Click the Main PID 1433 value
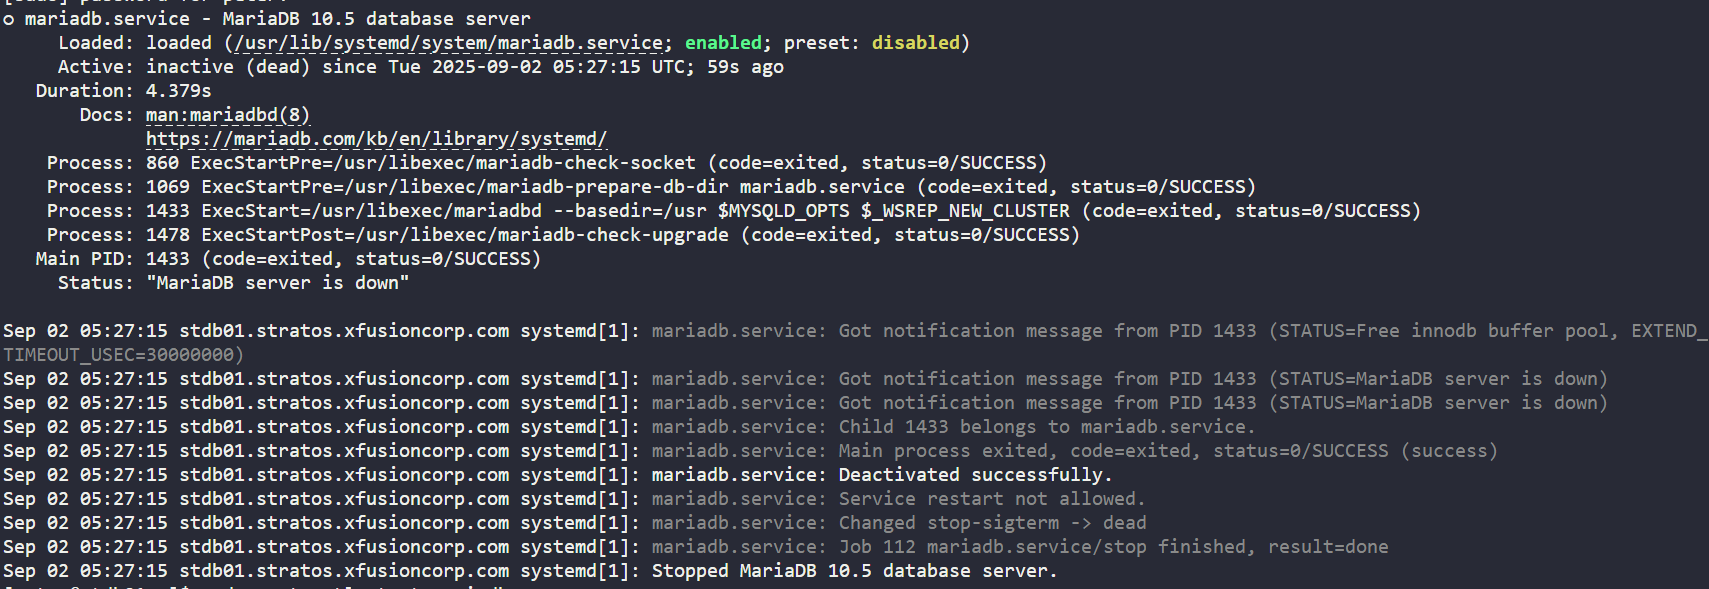1709x589 pixels. click(x=167, y=259)
